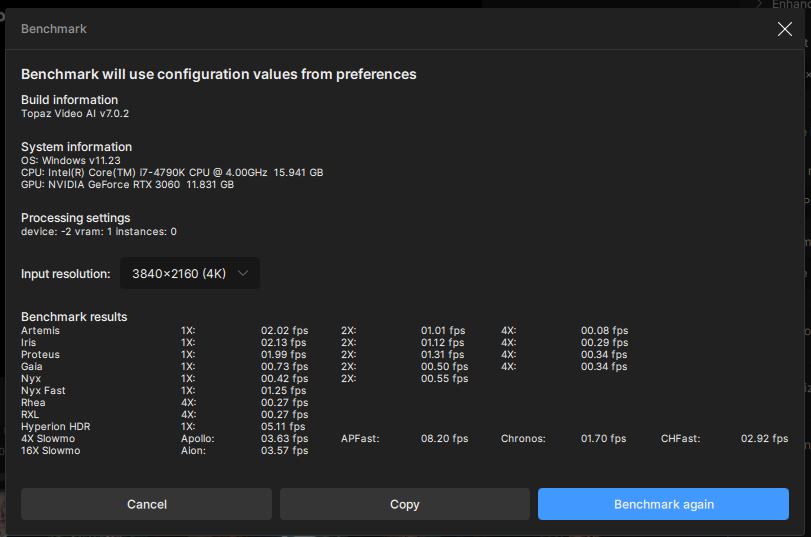The width and height of the screenshot is (811, 537).
Task: Expand the Enhancement section chevron behind the dialog
Action: [x=760, y=5]
